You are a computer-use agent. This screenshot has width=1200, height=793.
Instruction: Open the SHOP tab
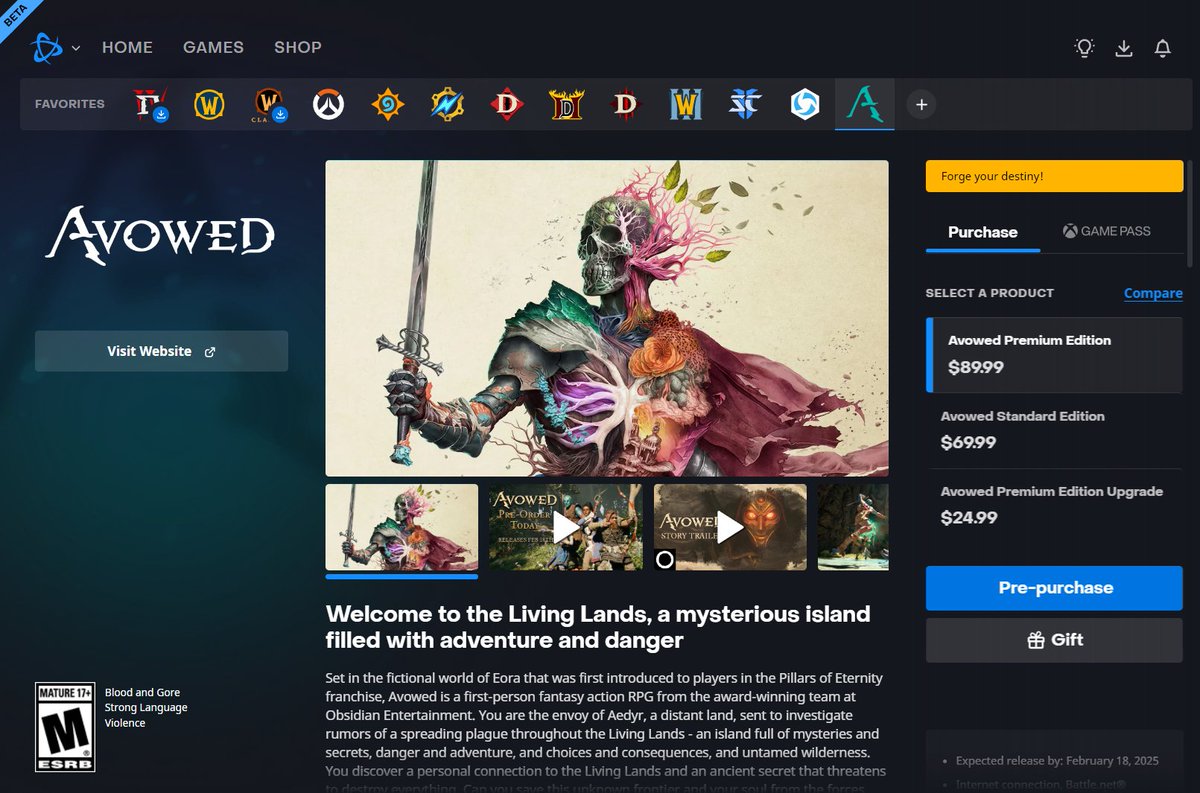[x=298, y=47]
